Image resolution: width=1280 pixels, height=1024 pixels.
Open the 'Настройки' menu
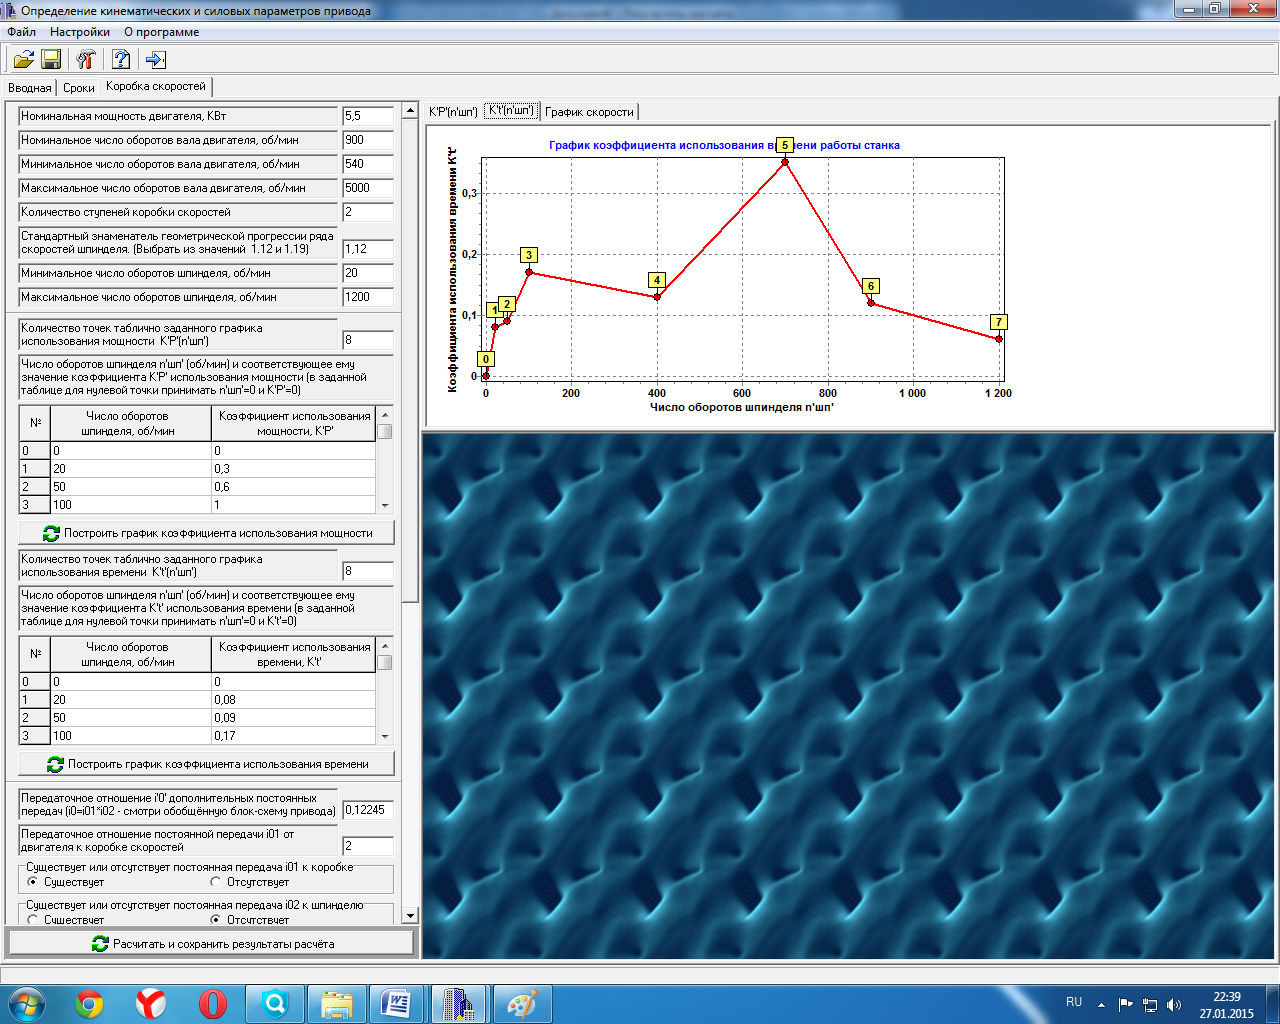click(x=80, y=32)
